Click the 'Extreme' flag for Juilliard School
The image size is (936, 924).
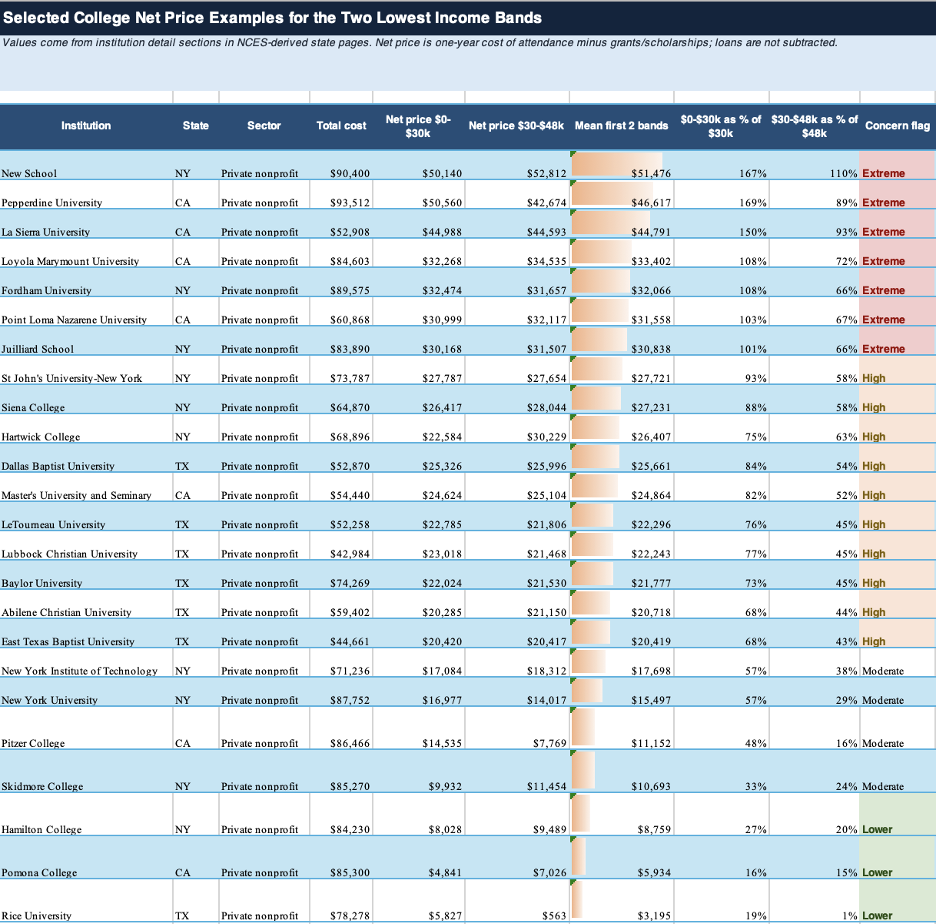[898, 341]
